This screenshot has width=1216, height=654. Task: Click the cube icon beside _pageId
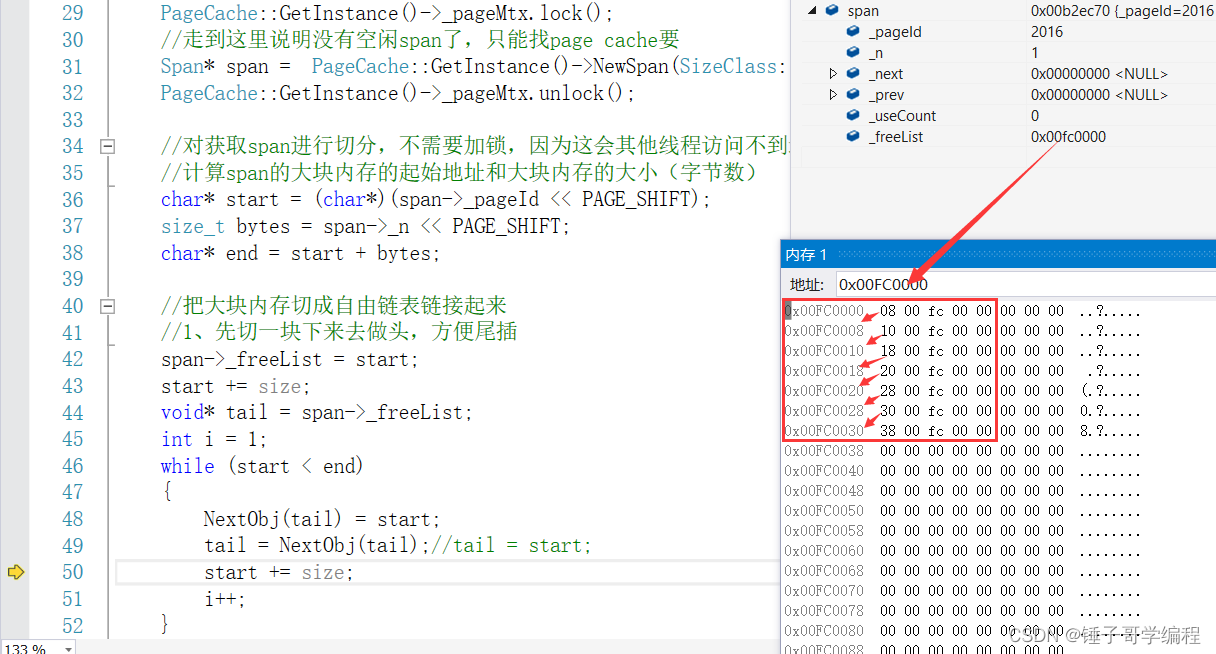pyautogui.click(x=853, y=32)
